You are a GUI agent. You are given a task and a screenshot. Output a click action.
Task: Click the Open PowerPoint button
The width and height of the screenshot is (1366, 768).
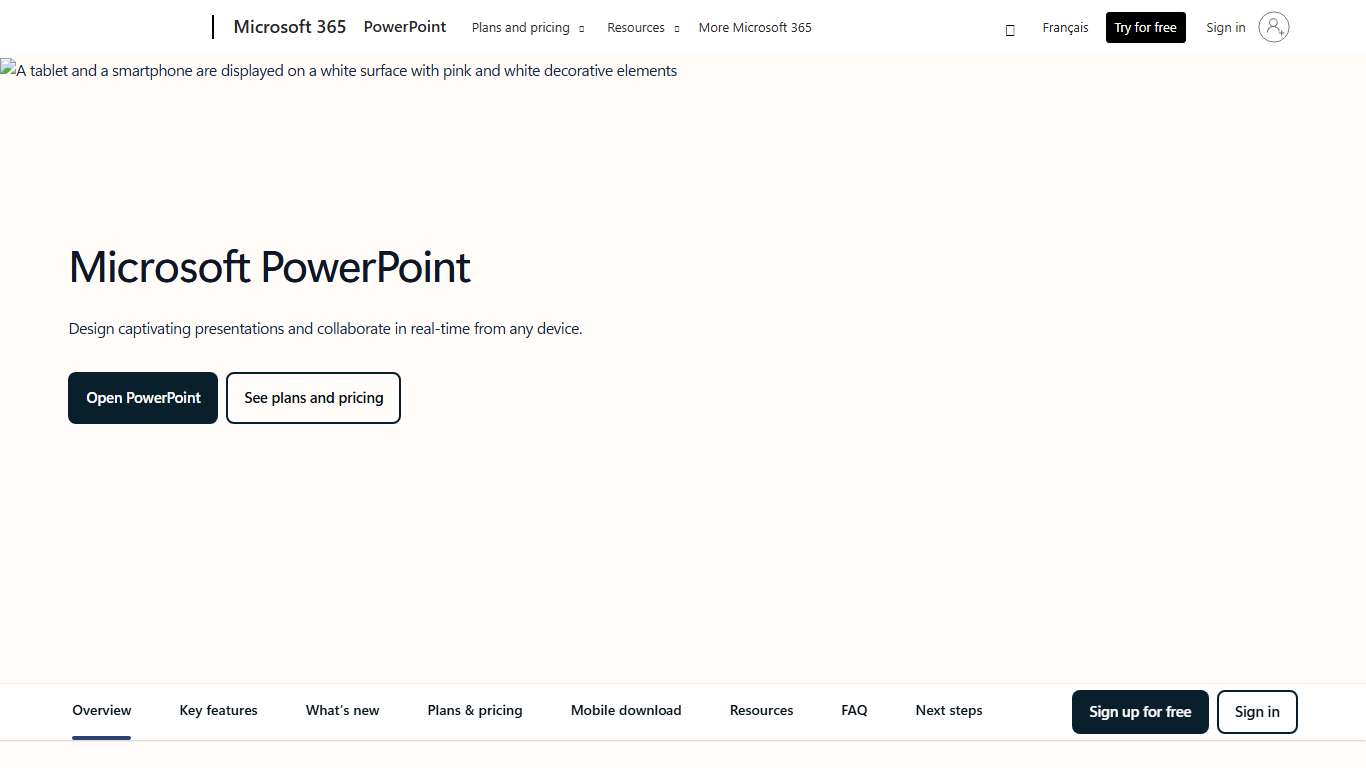pyautogui.click(x=143, y=397)
